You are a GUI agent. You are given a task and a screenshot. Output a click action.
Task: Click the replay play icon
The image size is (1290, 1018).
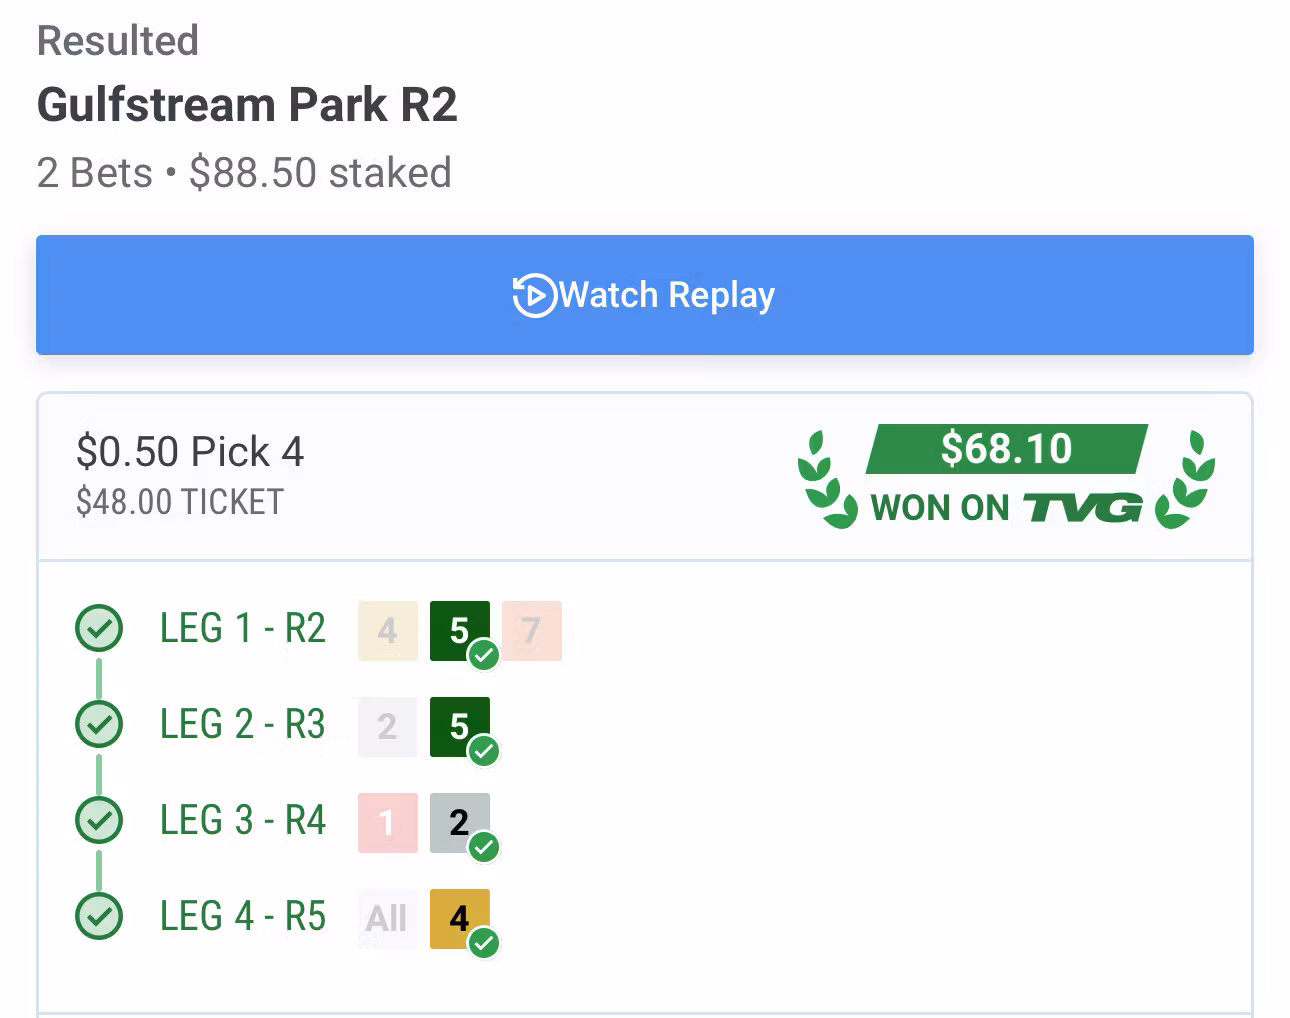click(x=533, y=295)
